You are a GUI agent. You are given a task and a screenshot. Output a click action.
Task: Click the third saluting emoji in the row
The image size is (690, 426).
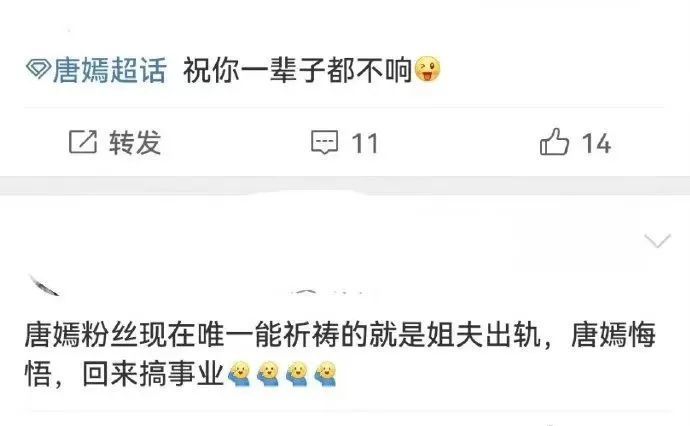pyautogui.click(x=297, y=374)
